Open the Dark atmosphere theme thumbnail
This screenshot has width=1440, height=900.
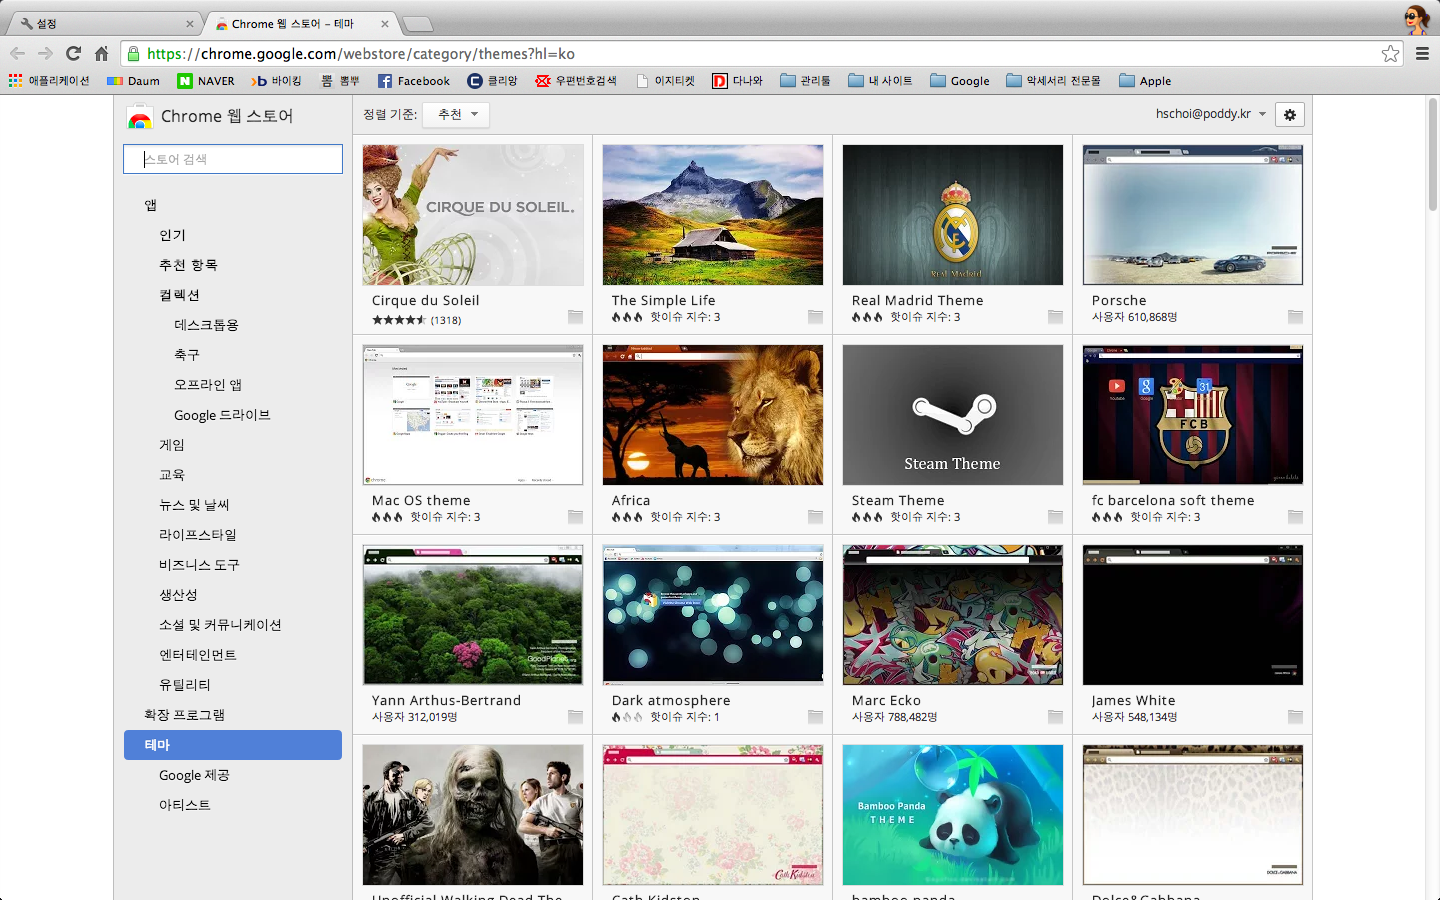pos(713,615)
